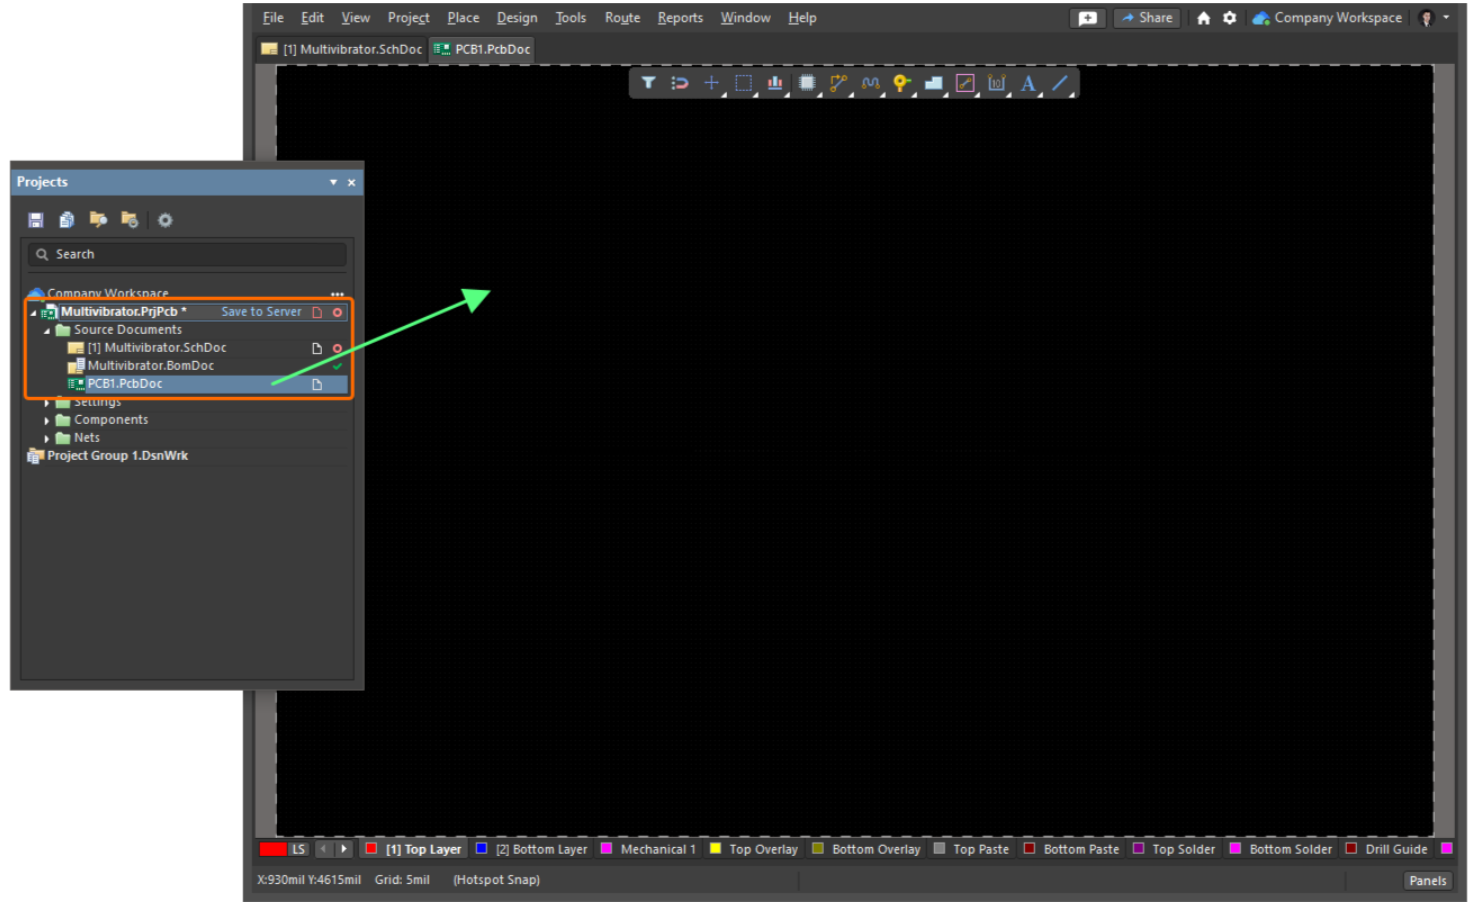Click the Share button

(1147, 18)
